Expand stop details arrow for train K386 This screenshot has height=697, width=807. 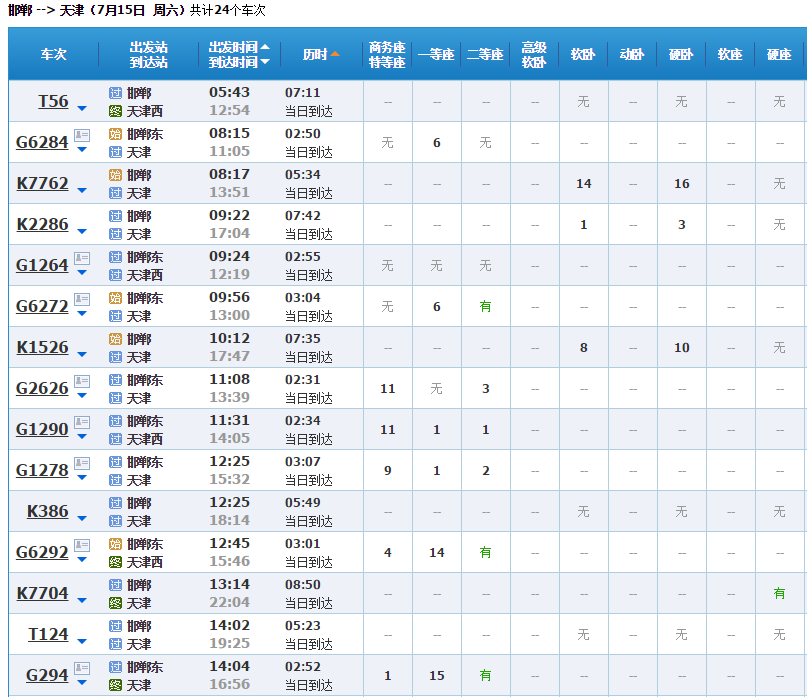pos(82,518)
